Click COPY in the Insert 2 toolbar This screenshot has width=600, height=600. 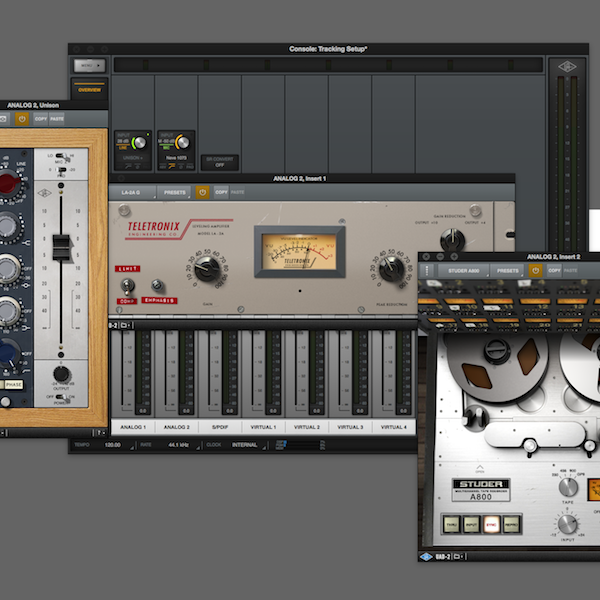(554, 270)
